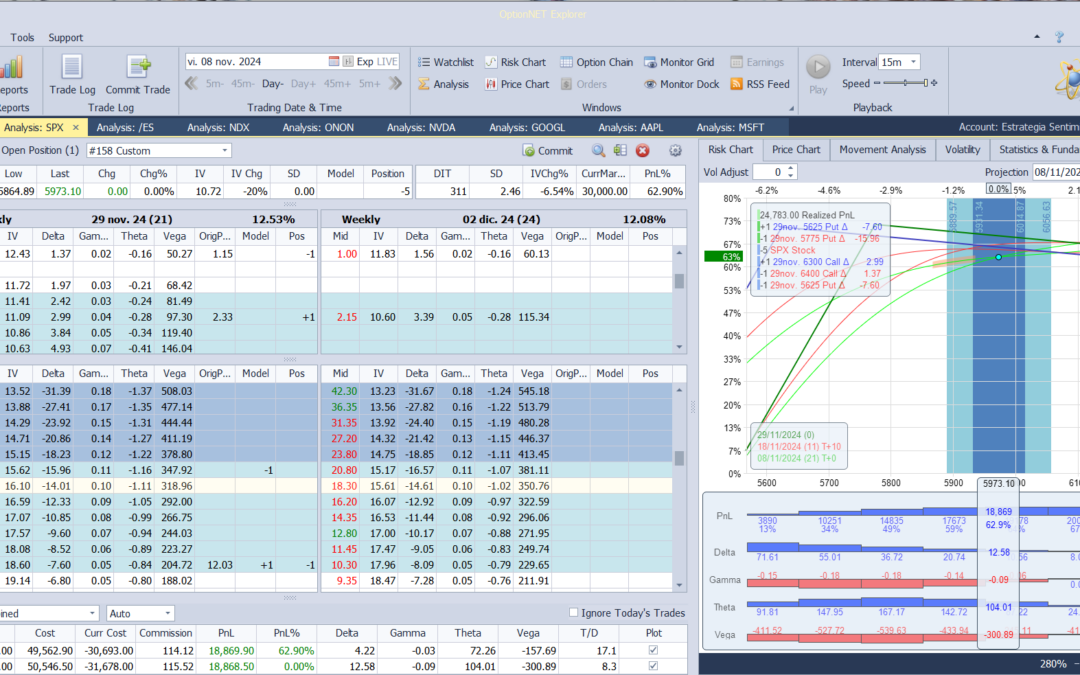Click the red delete position icon
This screenshot has height=675, width=1080.
(x=642, y=150)
